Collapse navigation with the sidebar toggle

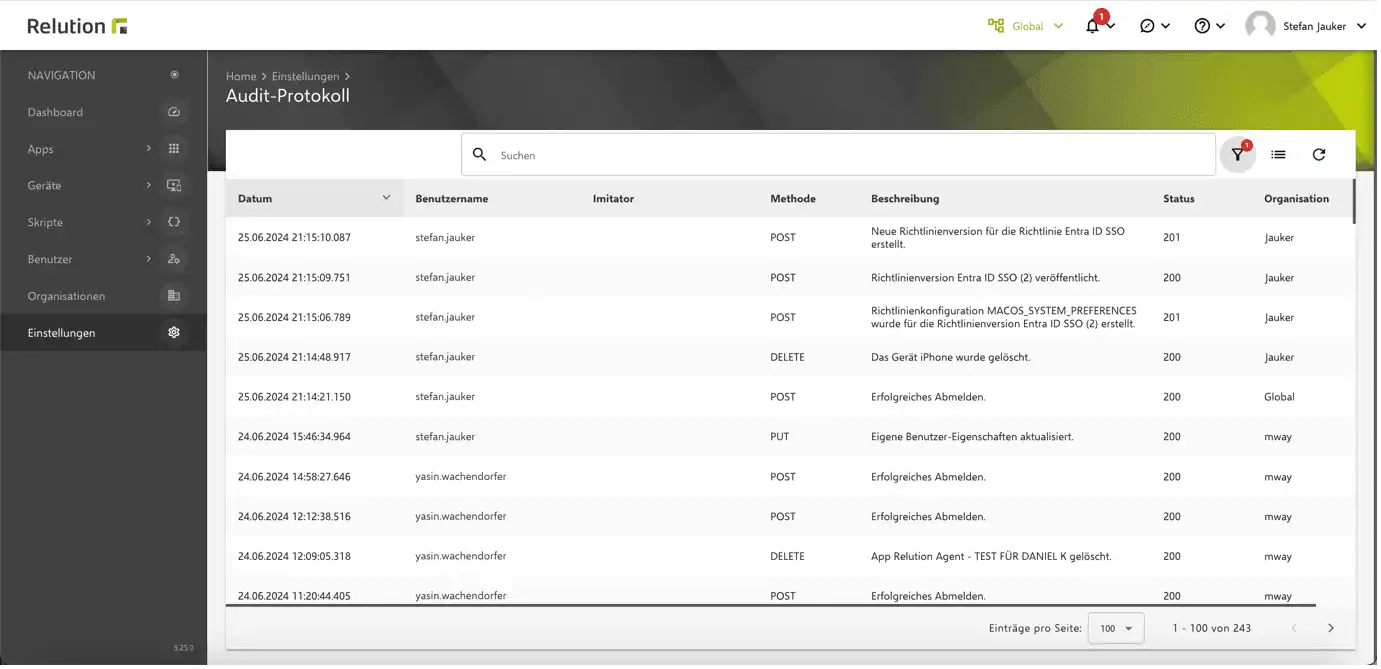pos(175,75)
